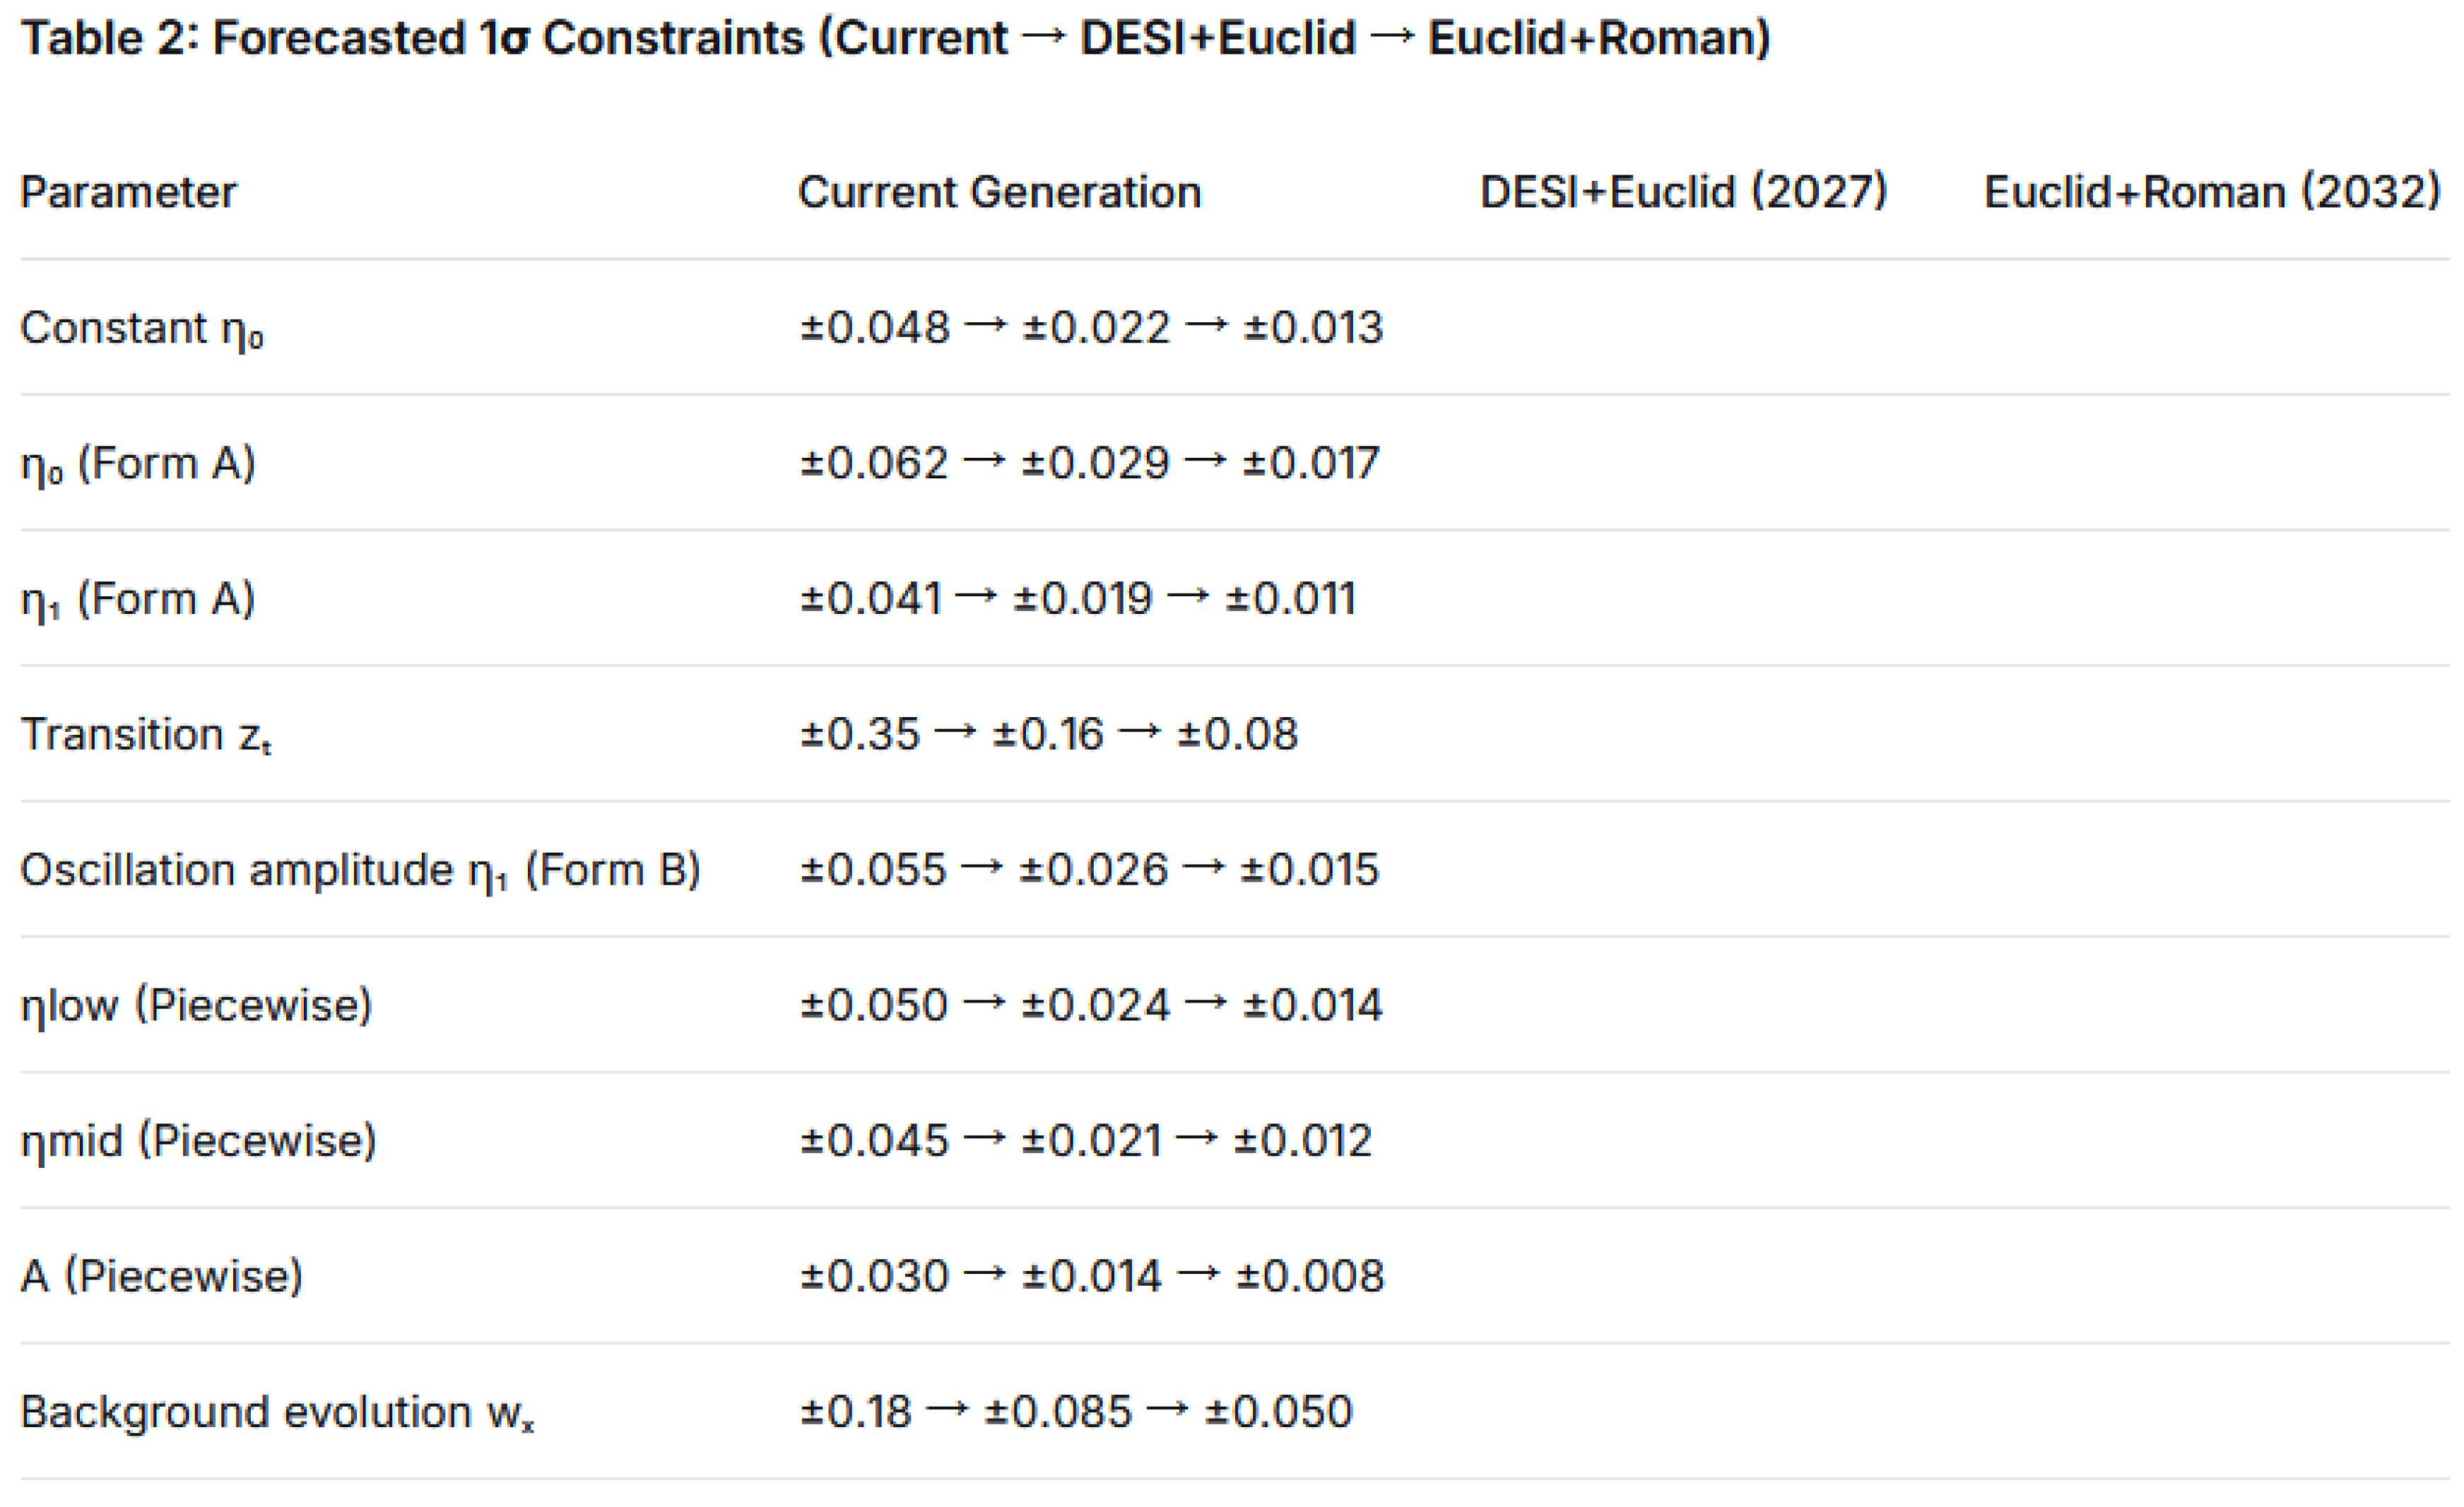Click the Current Generation column header
2464x1507 pixels.
(999, 192)
